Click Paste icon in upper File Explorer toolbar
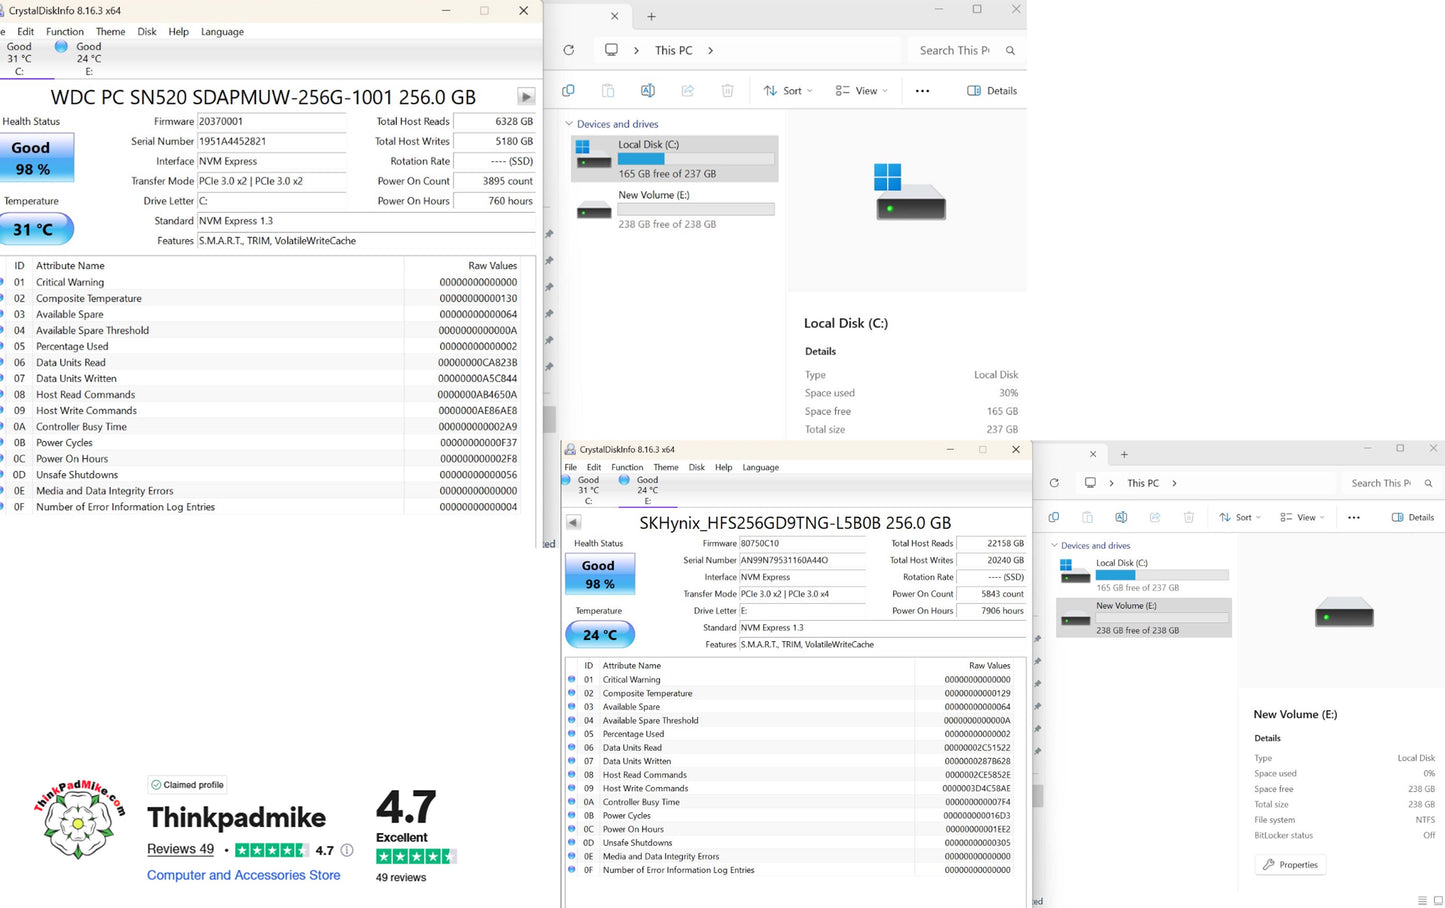 coord(608,91)
